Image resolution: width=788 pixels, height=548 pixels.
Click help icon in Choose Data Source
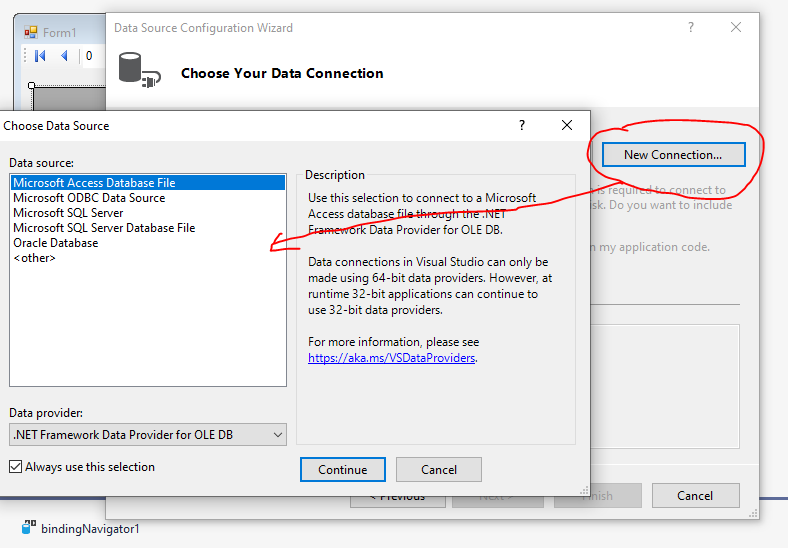[x=522, y=125]
